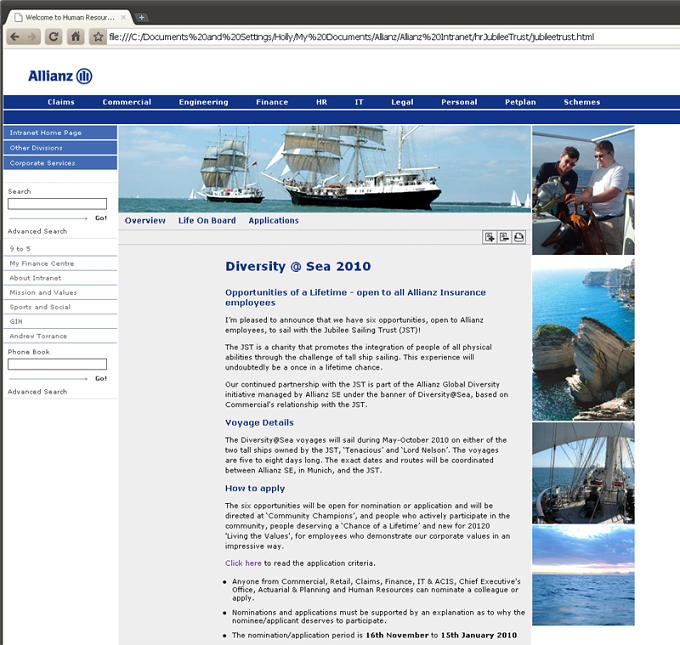680x645 pixels.
Task: Click the decrease text size icon
Action: [x=504, y=237]
